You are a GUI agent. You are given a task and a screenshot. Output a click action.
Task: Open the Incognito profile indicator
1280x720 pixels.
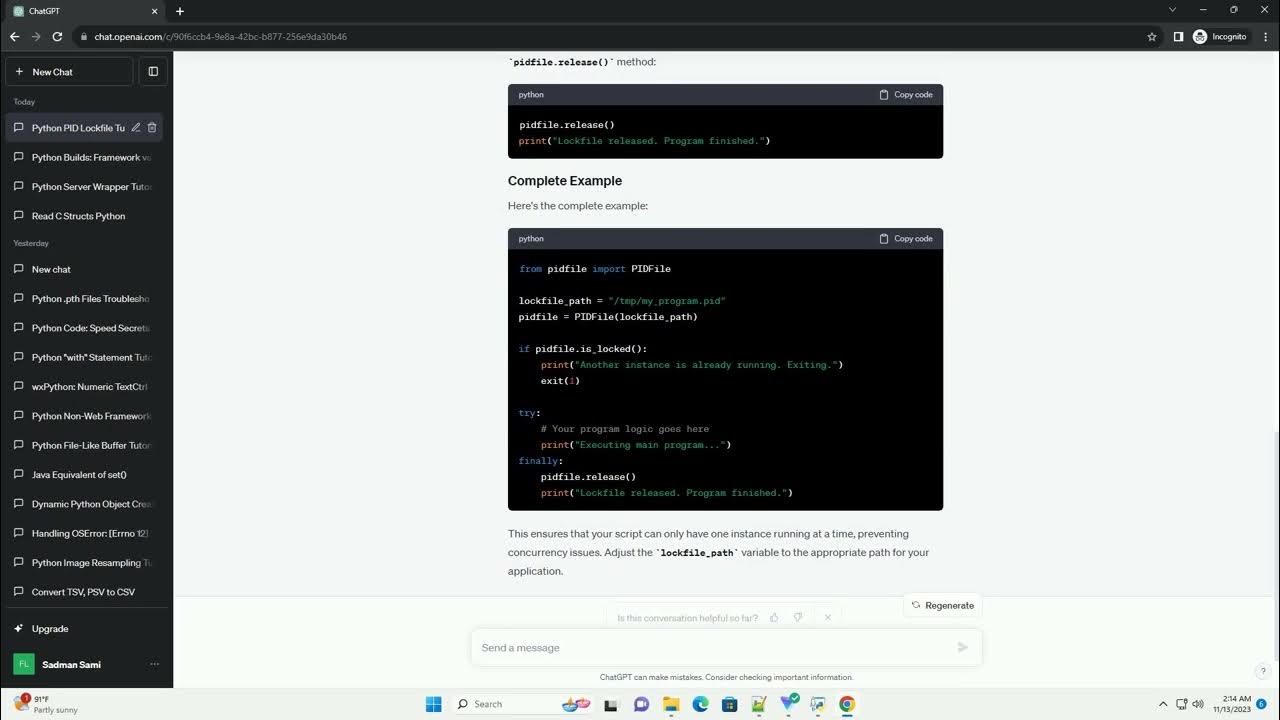pyautogui.click(x=1220, y=37)
